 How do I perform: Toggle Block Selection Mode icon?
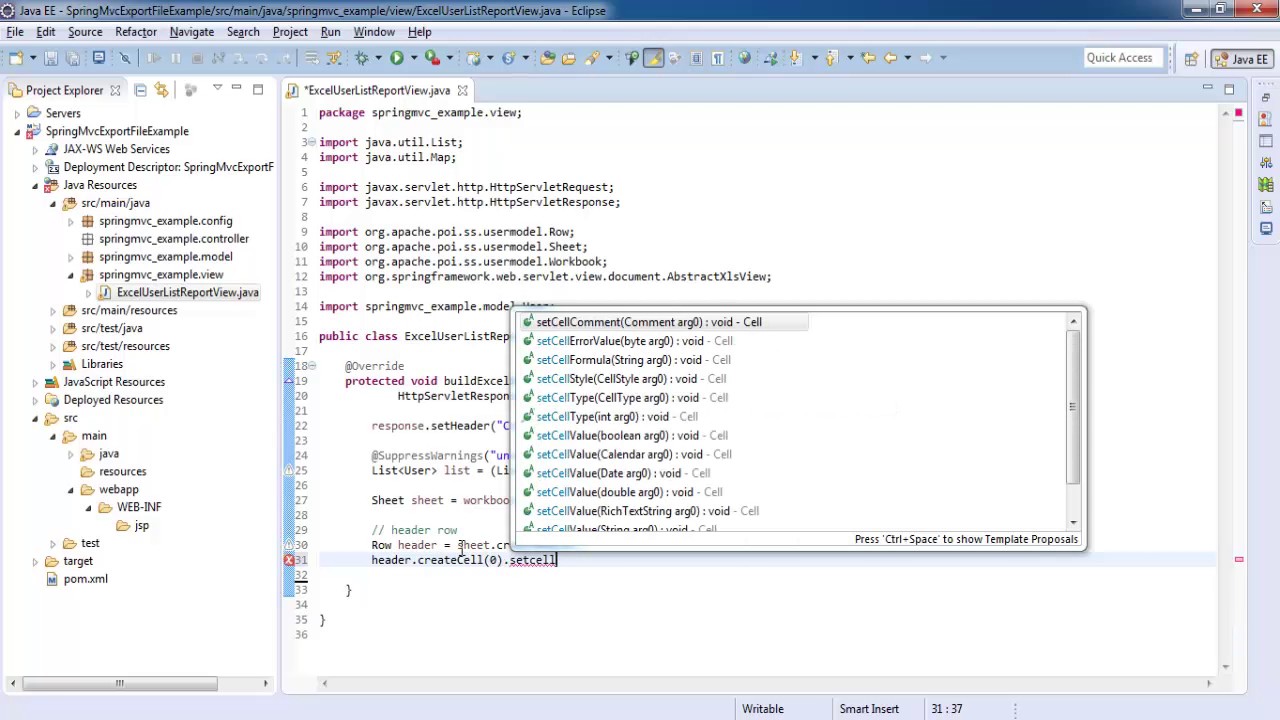(x=696, y=58)
